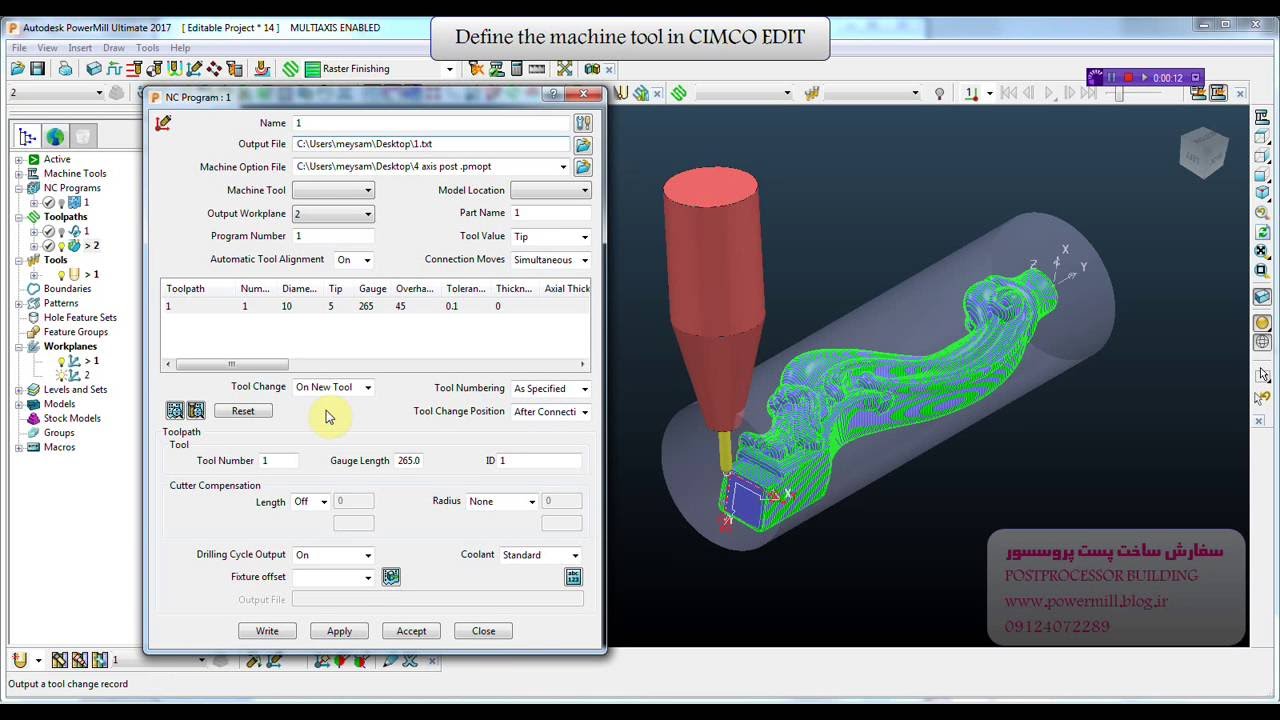Open the File menu
The image size is (1280, 720).
(19, 48)
